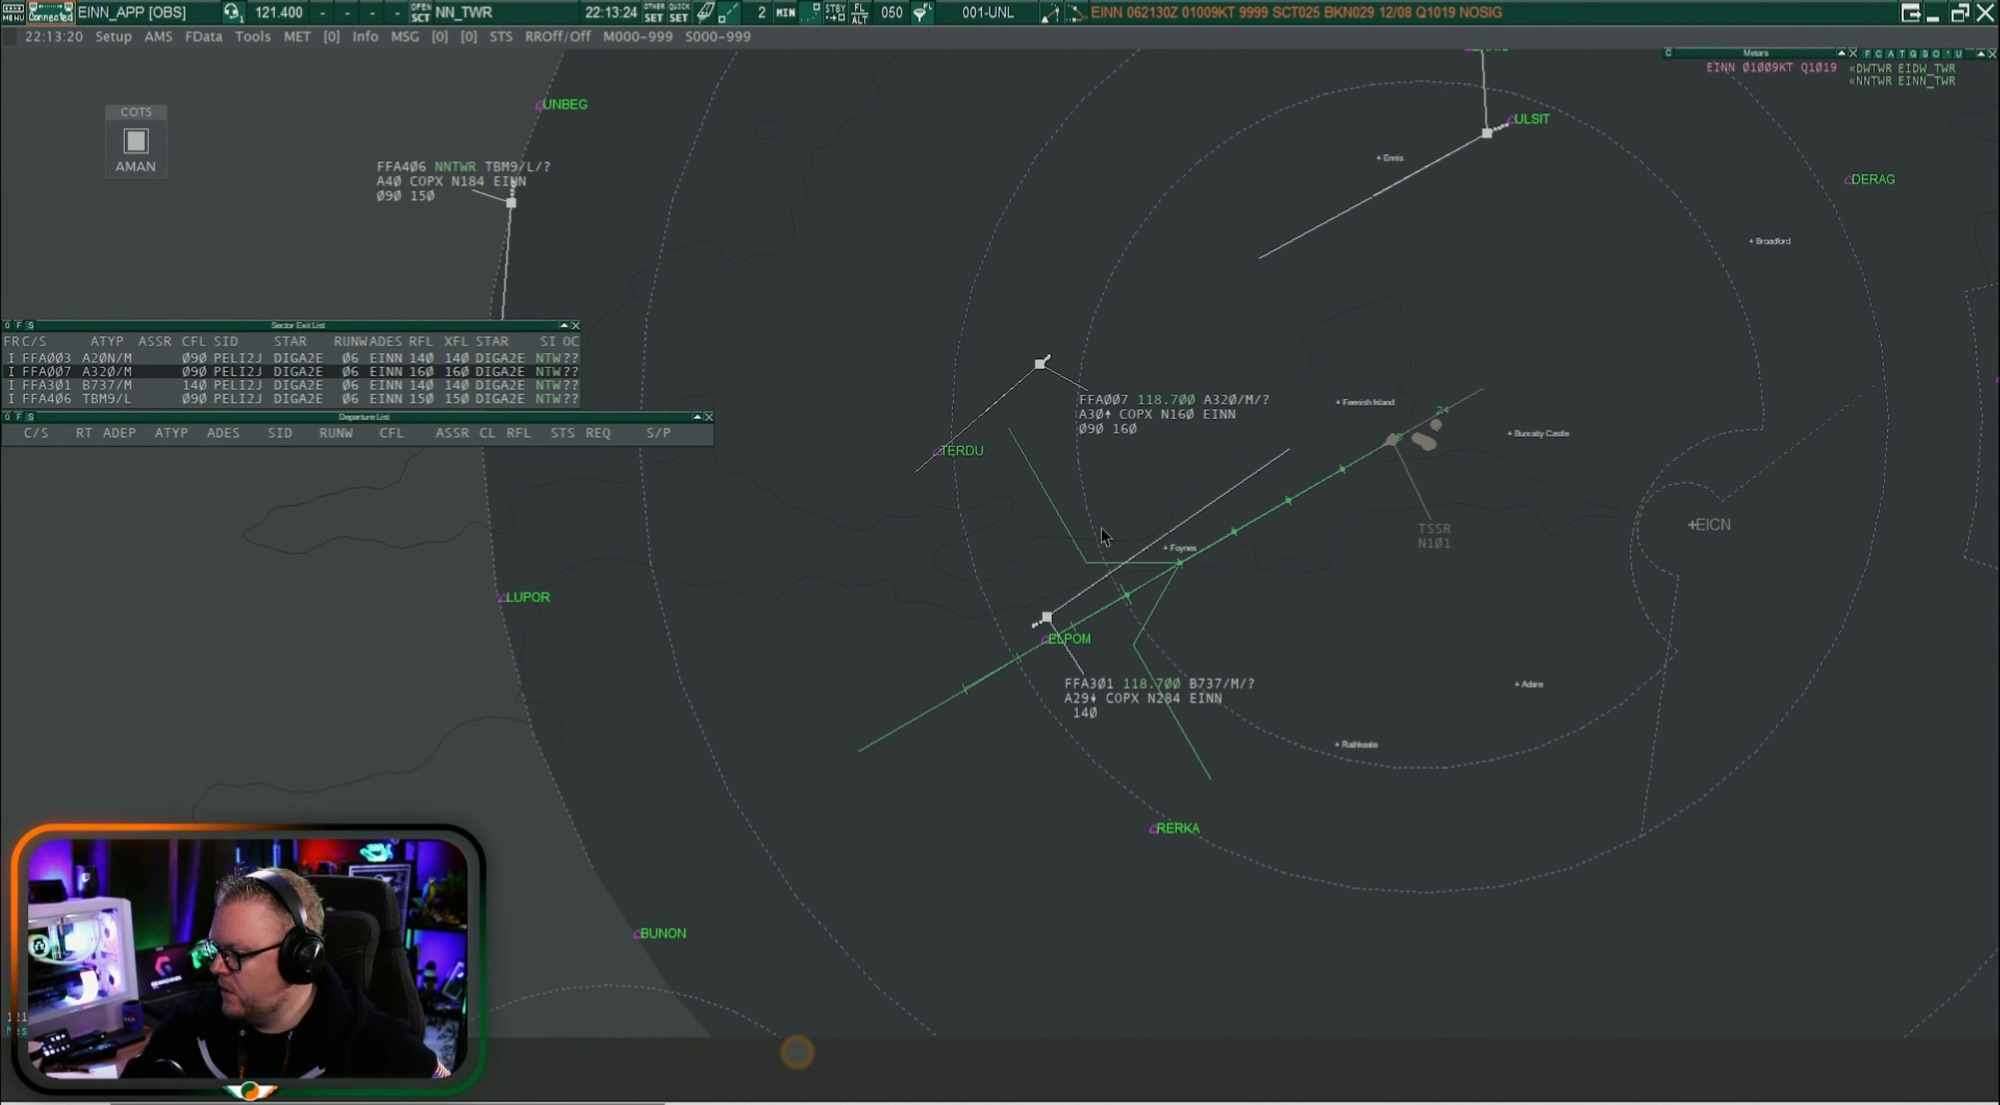The width and height of the screenshot is (2000, 1105).
Task: Click the QUICK SET button icon
Action: [x=679, y=12]
